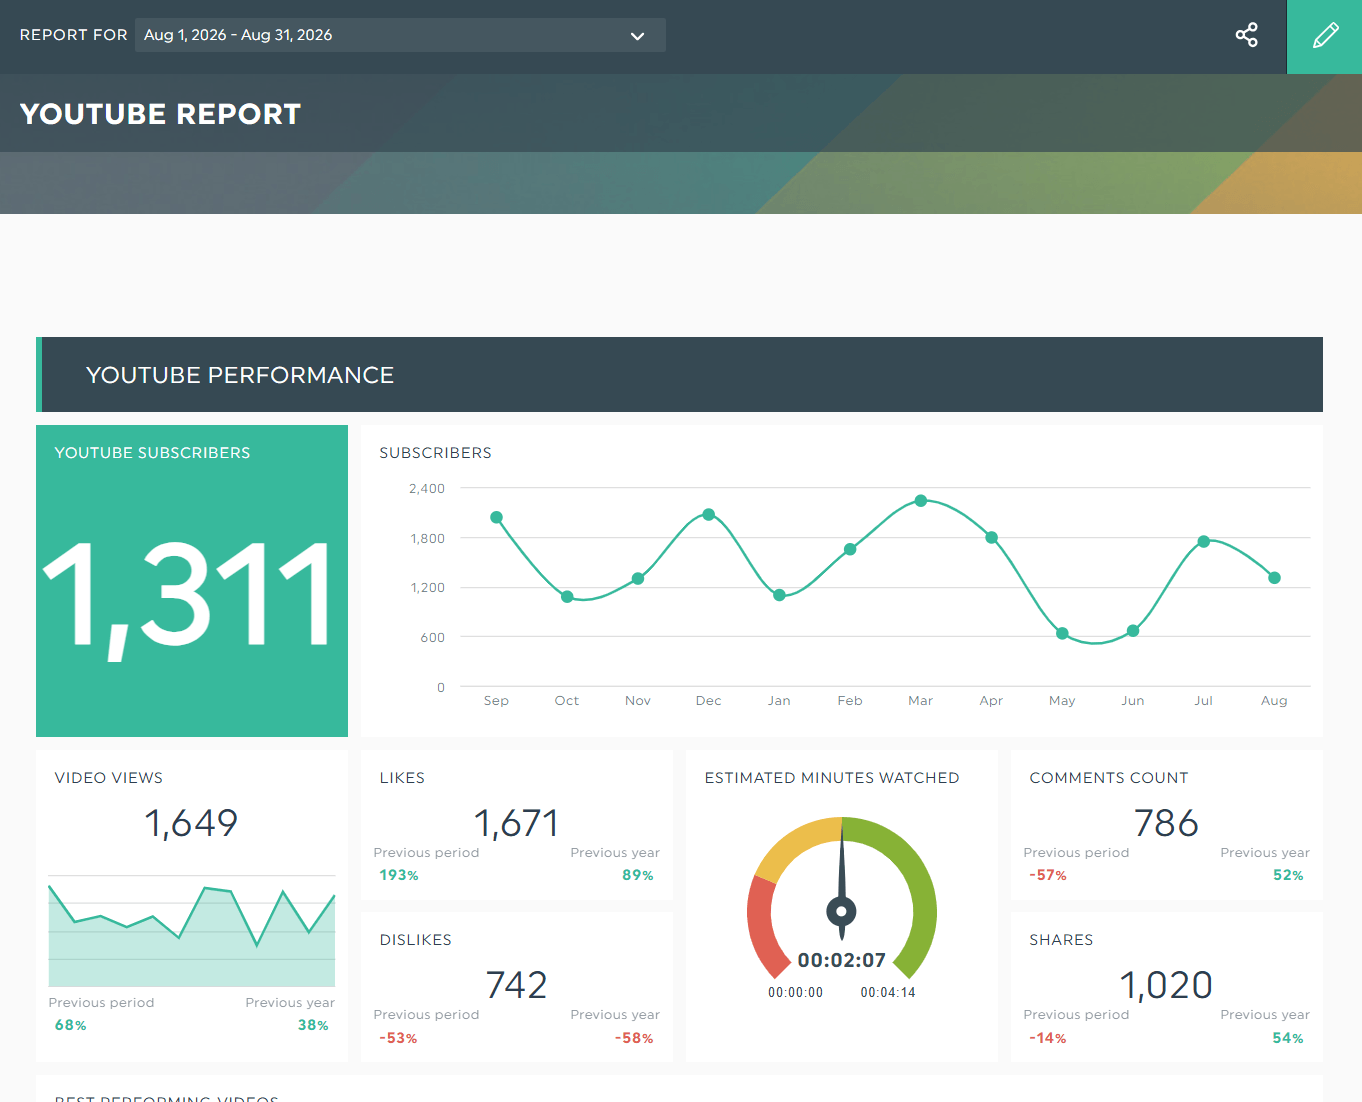Image resolution: width=1362 pixels, height=1102 pixels.
Task: Click the Dec data point on subscribers chart
Action: (708, 514)
